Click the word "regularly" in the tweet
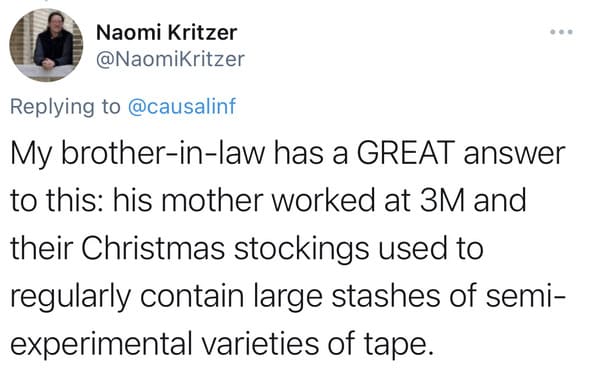 tap(70, 298)
